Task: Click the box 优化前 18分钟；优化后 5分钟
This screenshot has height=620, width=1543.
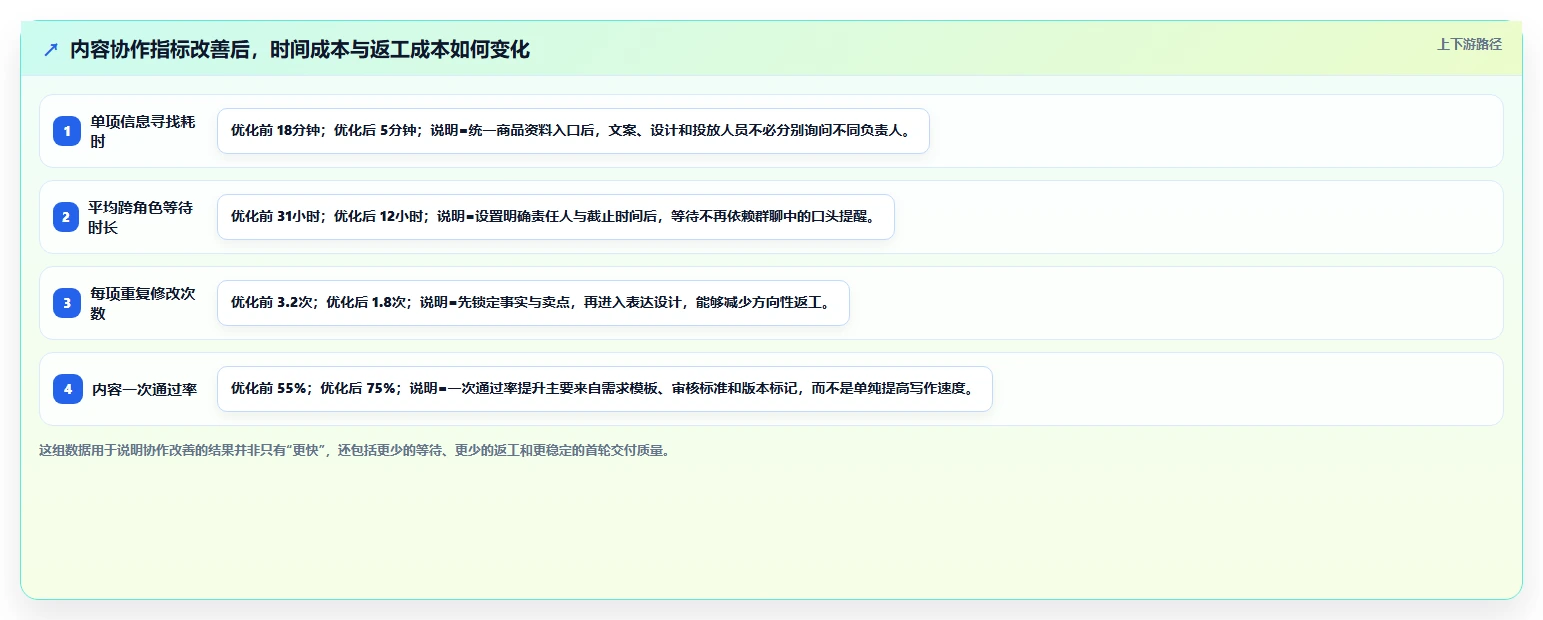Action: tap(573, 131)
